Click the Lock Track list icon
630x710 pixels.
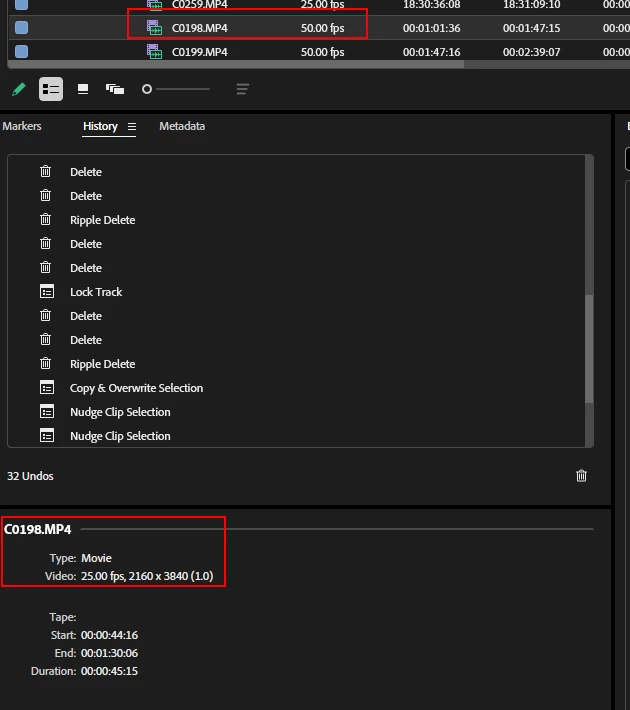pyautogui.click(x=47, y=292)
